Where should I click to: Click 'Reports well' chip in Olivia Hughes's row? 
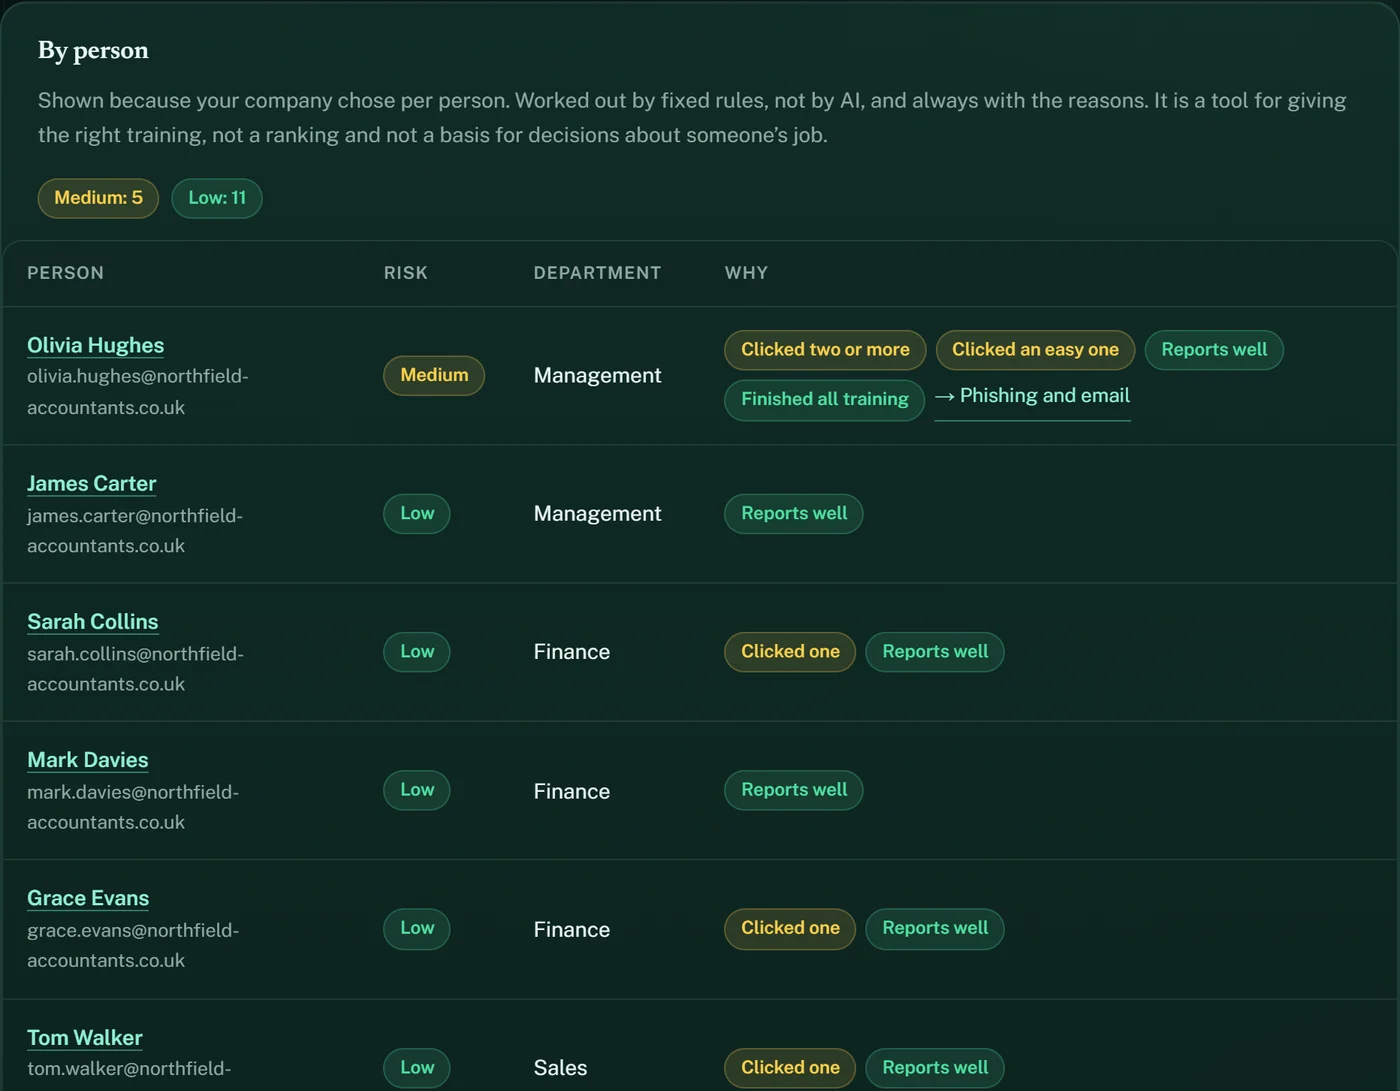(1214, 350)
